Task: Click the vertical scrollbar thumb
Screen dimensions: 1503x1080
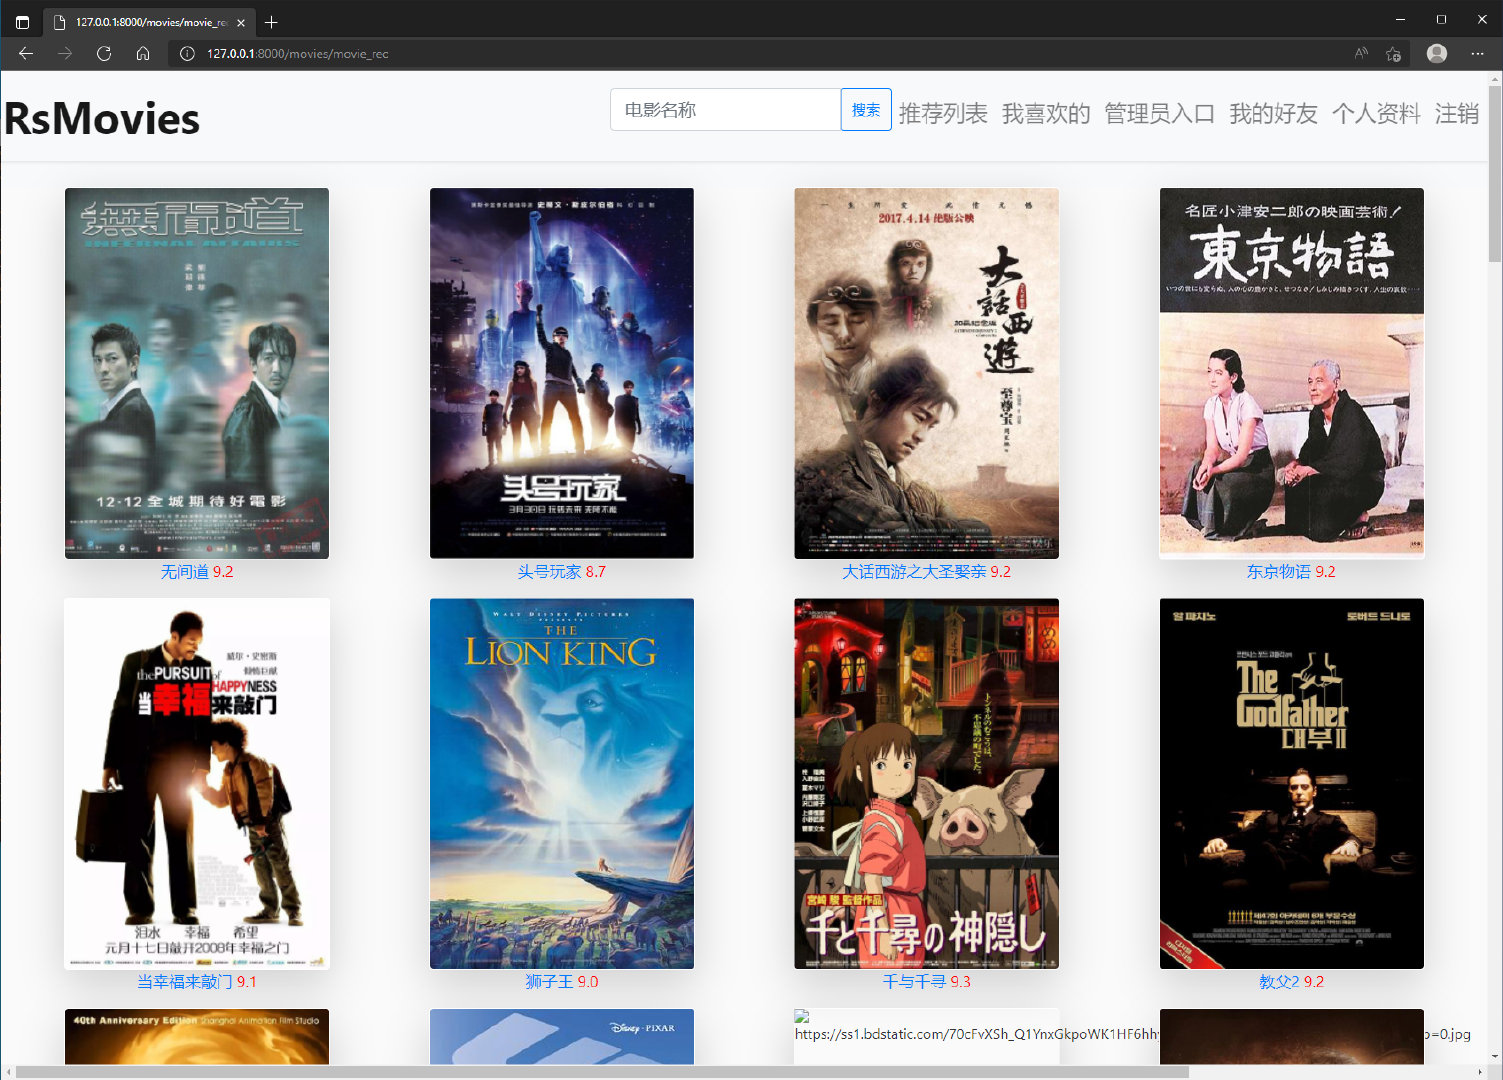Action: (x=1494, y=173)
